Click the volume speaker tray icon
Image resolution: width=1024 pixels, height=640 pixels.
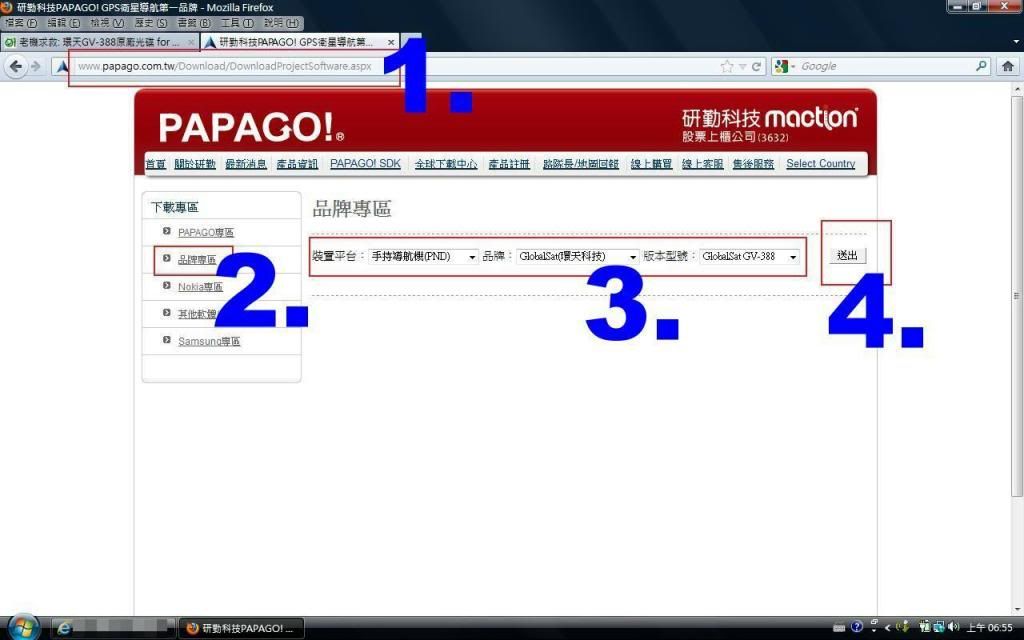coord(952,628)
